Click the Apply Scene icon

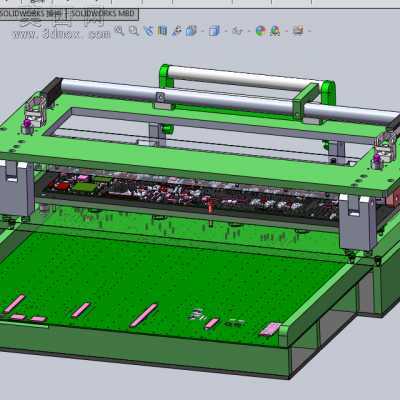pos(275,31)
